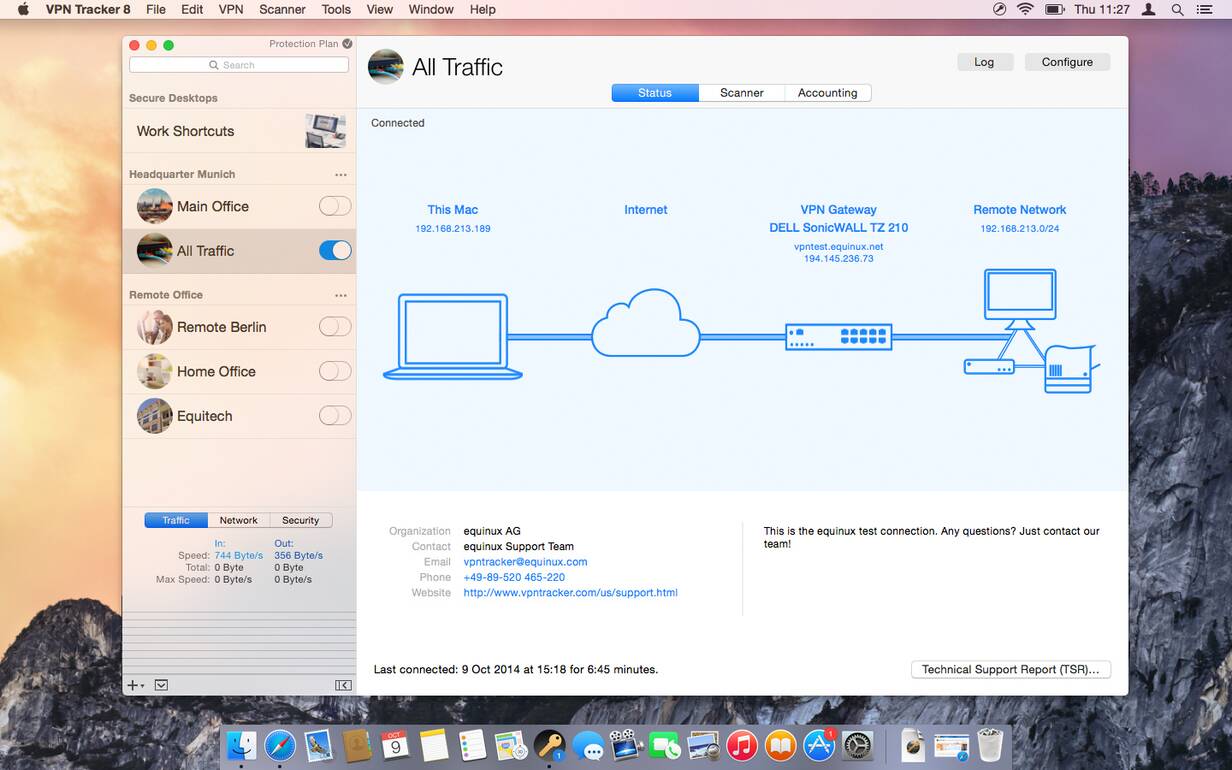
Task: Select Remote Berlin in the sidebar
Action: [x=239, y=327]
